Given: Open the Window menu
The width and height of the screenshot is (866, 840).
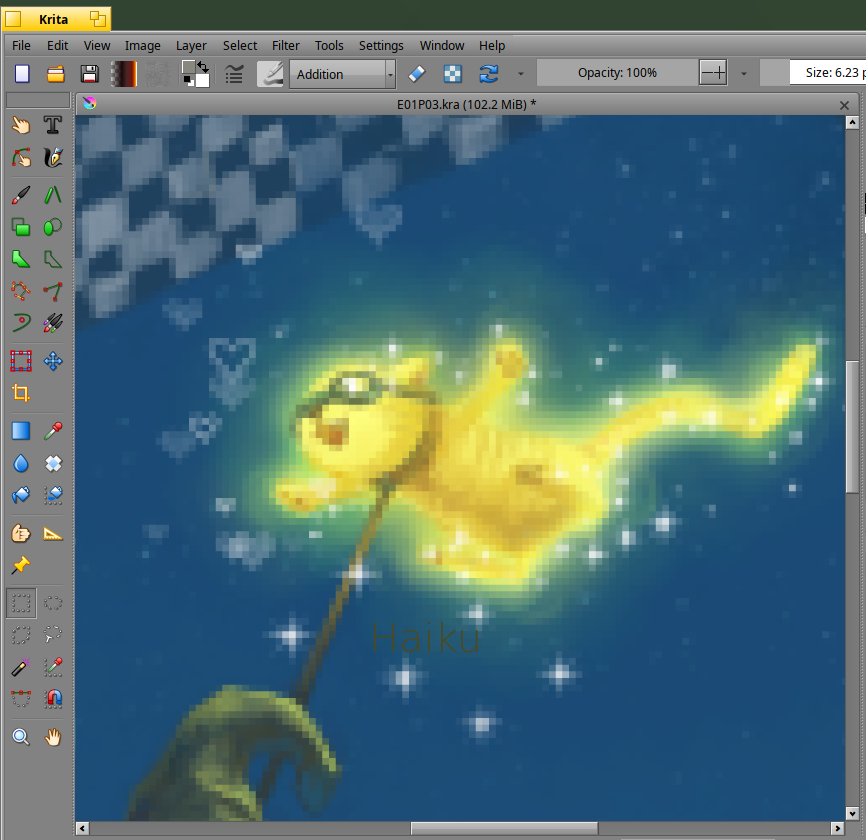Looking at the screenshot, I should (x=442, y=45).
